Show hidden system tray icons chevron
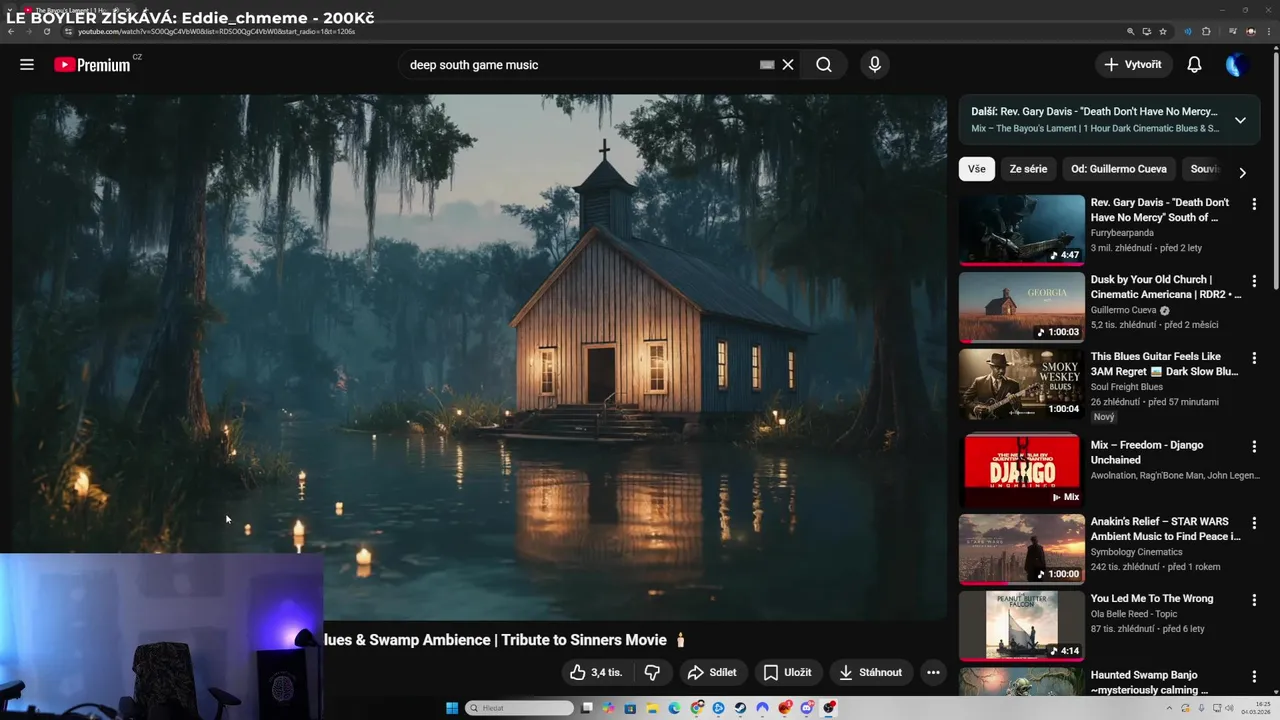The height and width of the screenshot is (720, 1280). point(1169,708)
